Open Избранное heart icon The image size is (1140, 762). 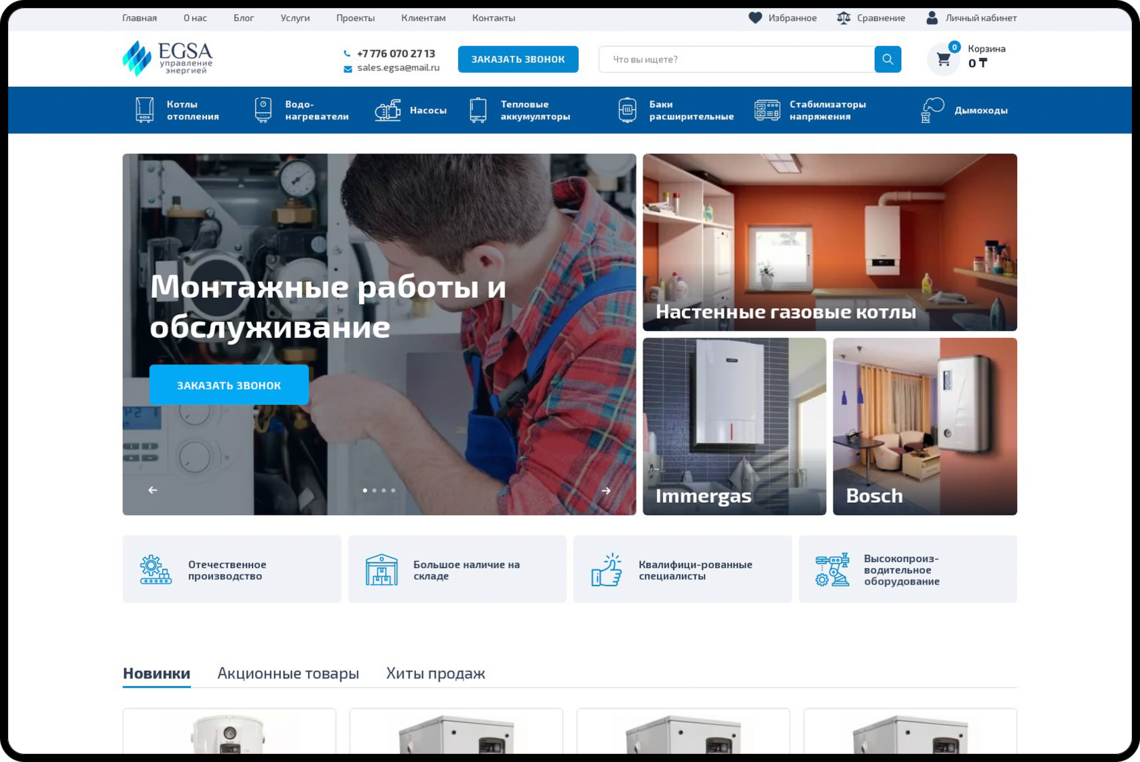(755, 18)
